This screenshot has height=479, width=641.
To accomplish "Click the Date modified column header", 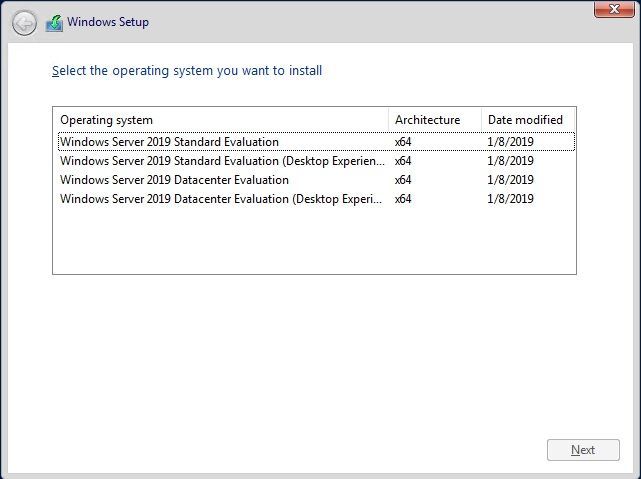I will tap(527, 120).
